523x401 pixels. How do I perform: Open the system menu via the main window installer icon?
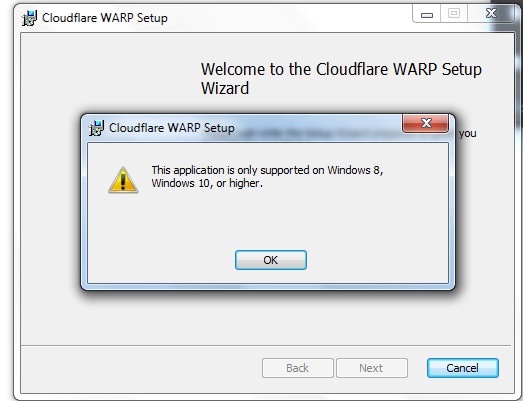[29, 18]
